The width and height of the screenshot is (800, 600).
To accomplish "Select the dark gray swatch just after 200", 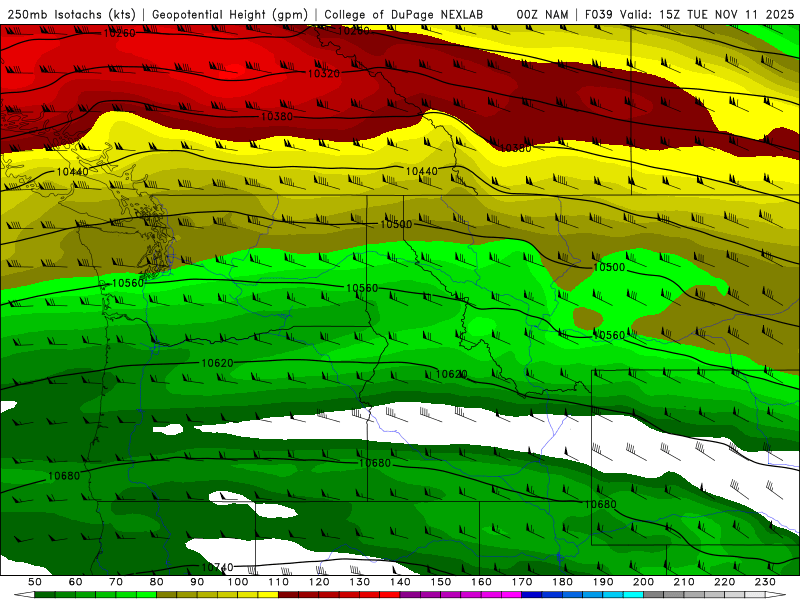I will coord(654,595).
